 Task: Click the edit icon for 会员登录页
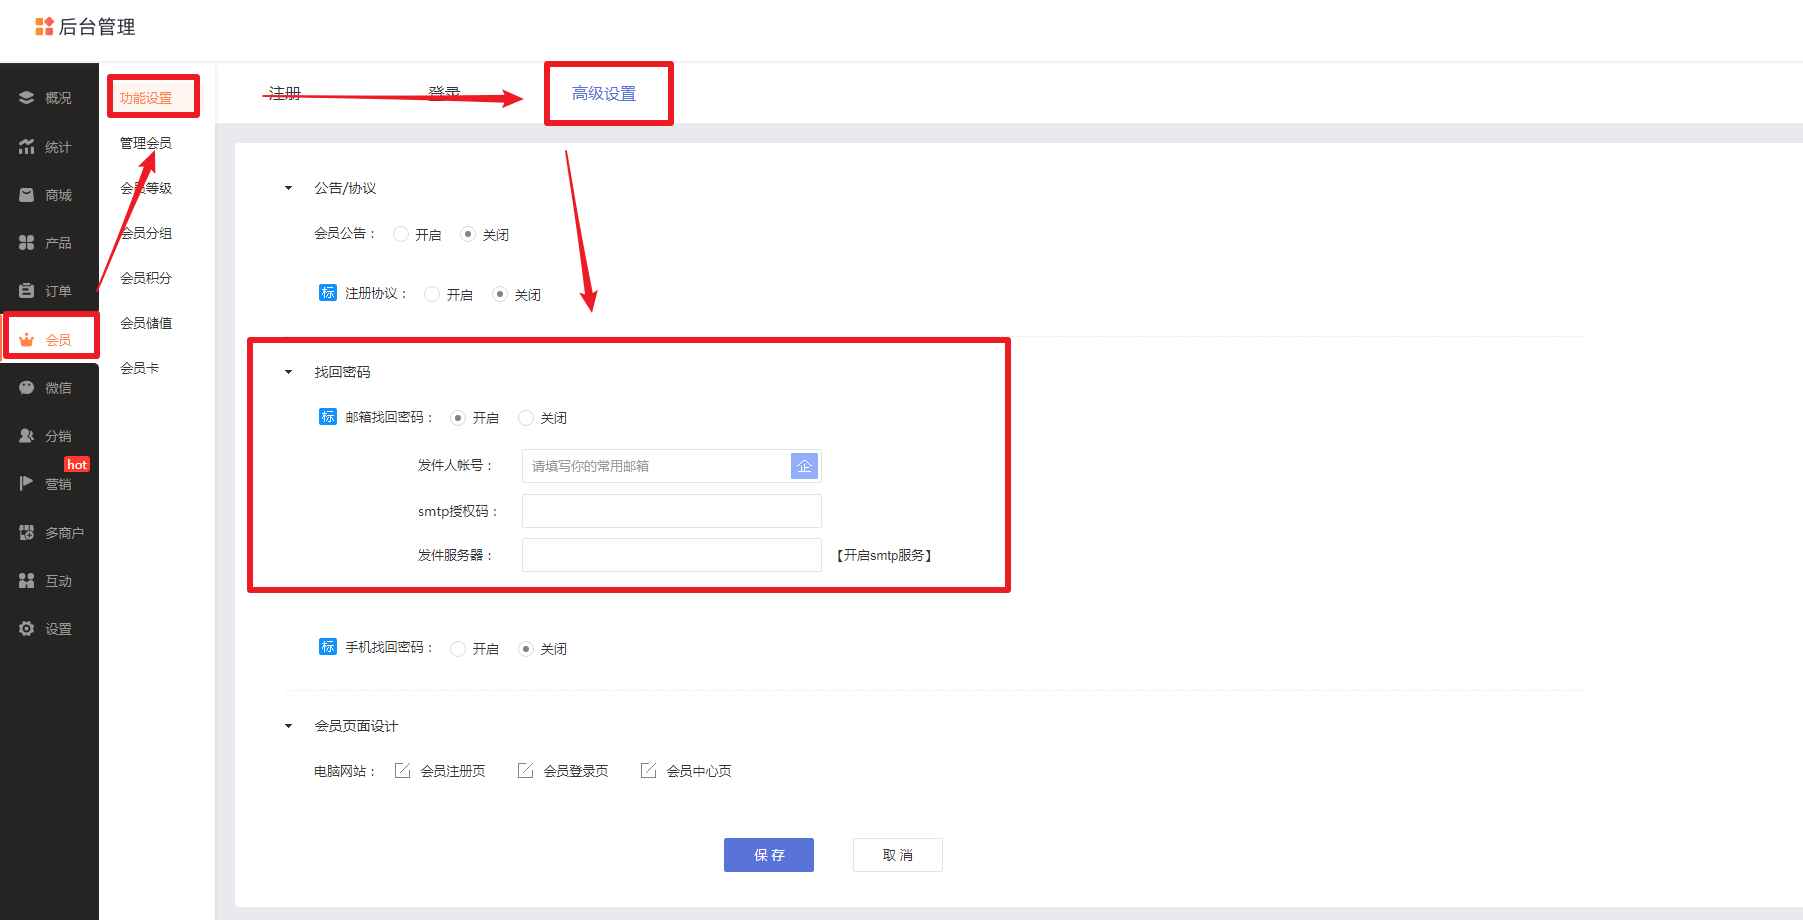(526, 770)
